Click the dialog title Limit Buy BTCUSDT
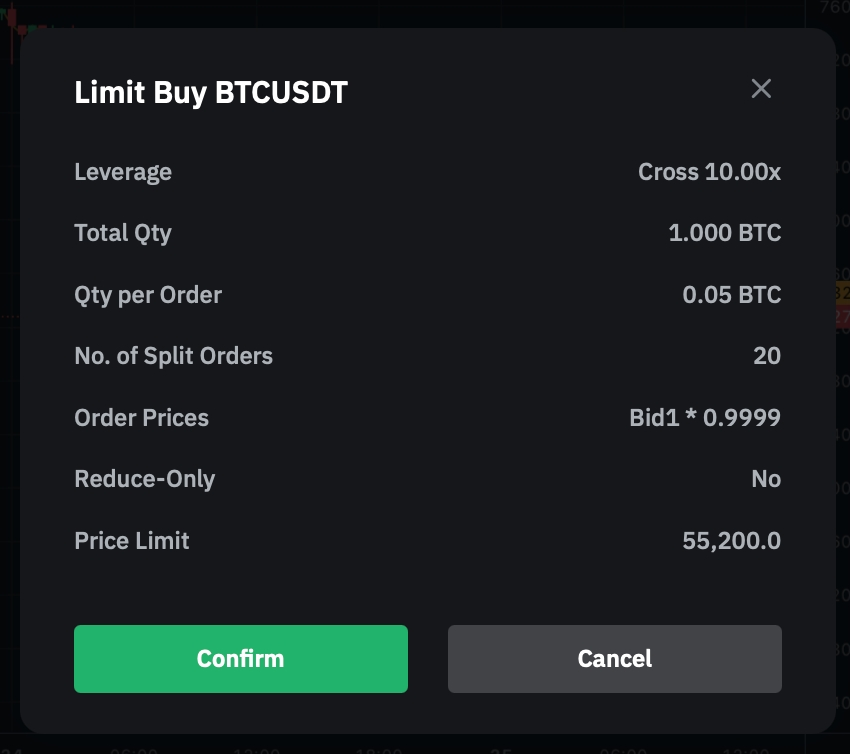Image resolution: width=850 pixels, height=754 pixels. point(211,93)
